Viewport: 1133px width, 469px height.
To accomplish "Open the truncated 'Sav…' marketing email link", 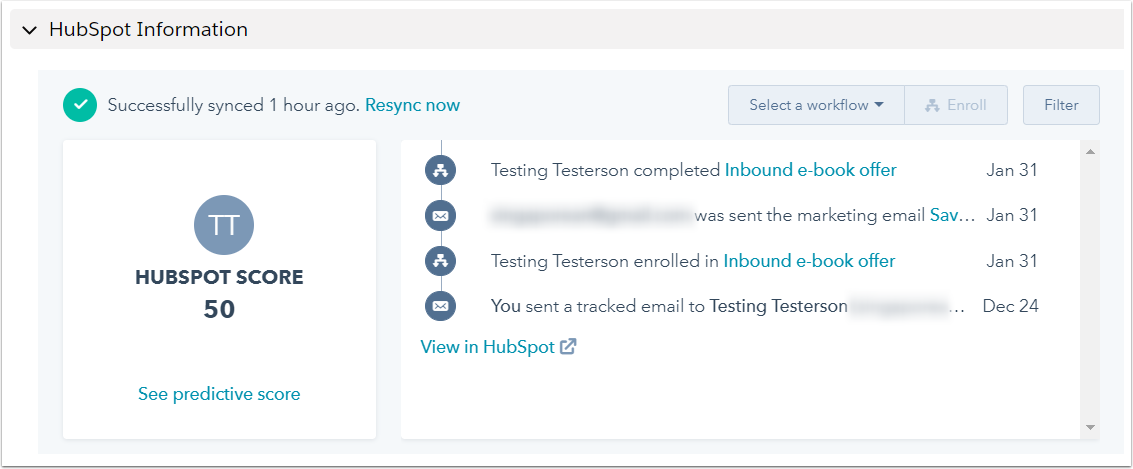I will [x=952, y=215].
